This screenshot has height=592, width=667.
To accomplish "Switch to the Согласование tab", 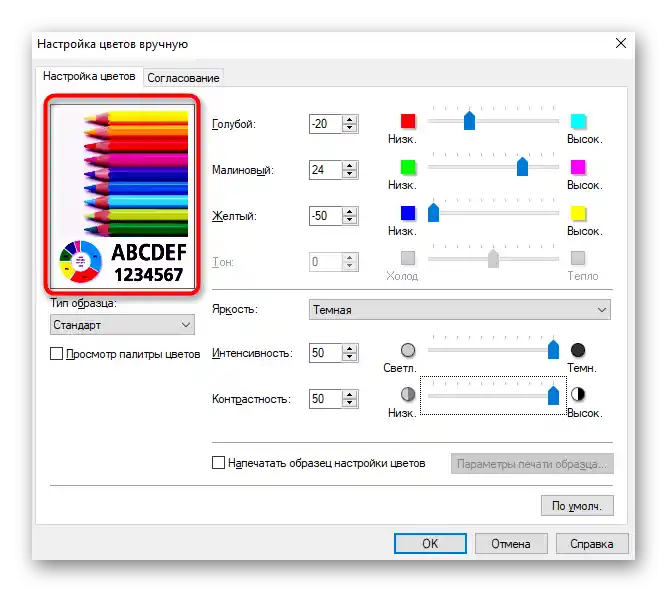I will [183, 78].
